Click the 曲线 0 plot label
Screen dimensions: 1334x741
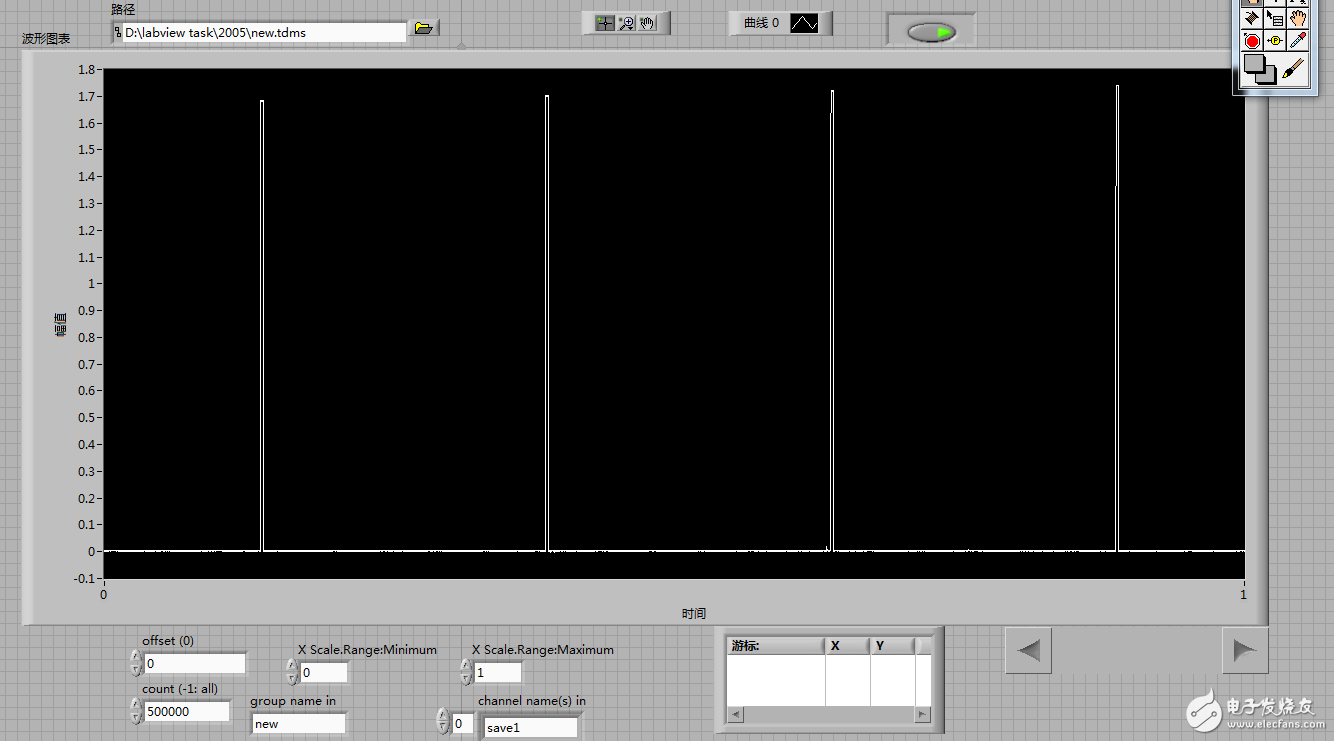pyautogui.click(x=762, y=23)
